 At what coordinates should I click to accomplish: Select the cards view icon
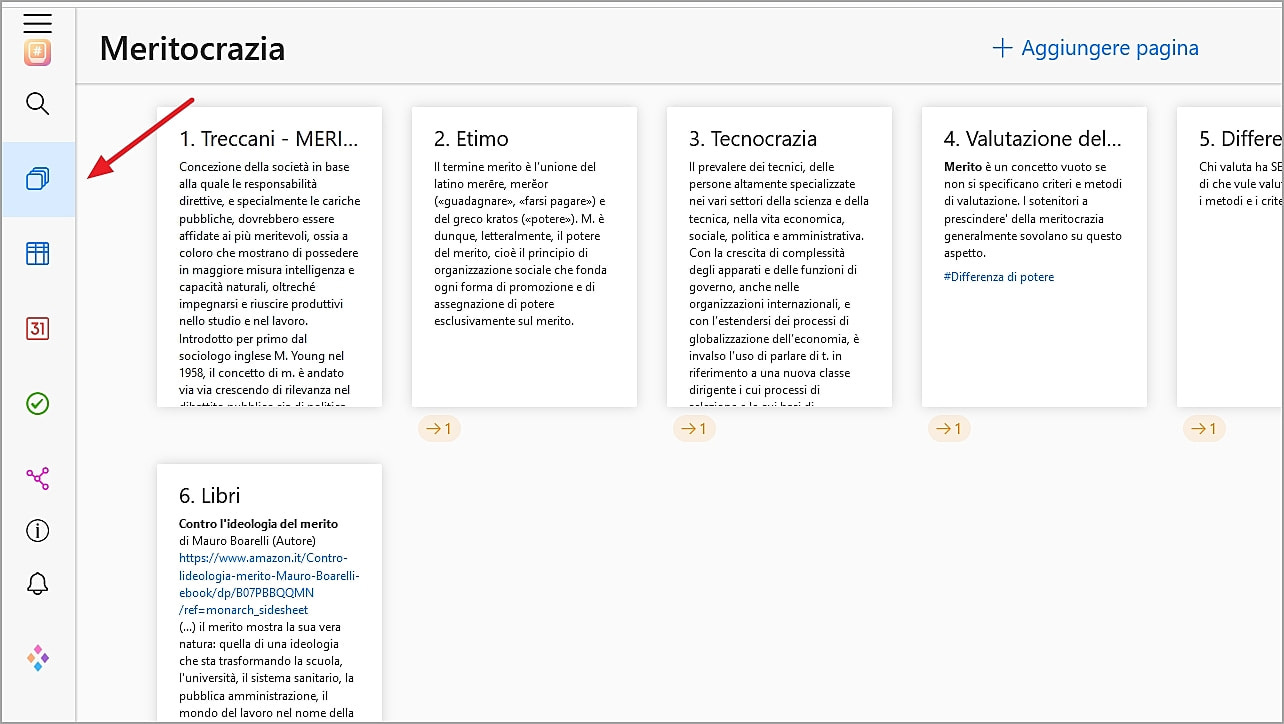tap(38, 179)
